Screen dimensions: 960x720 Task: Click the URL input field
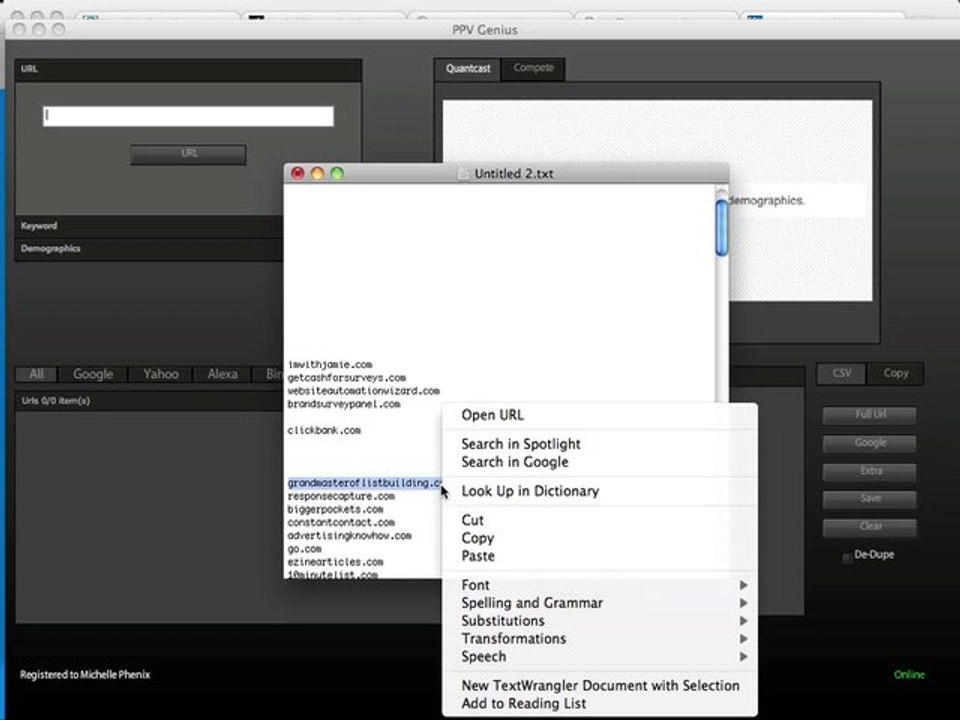[x=188, y=116]
